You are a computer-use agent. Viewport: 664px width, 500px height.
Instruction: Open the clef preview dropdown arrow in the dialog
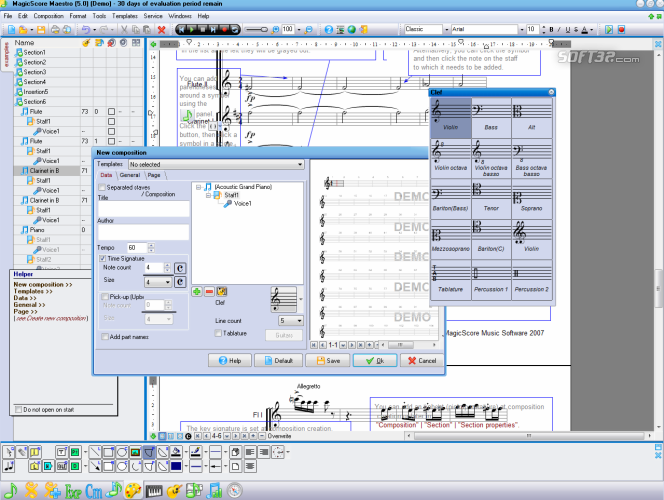[301, 299]
